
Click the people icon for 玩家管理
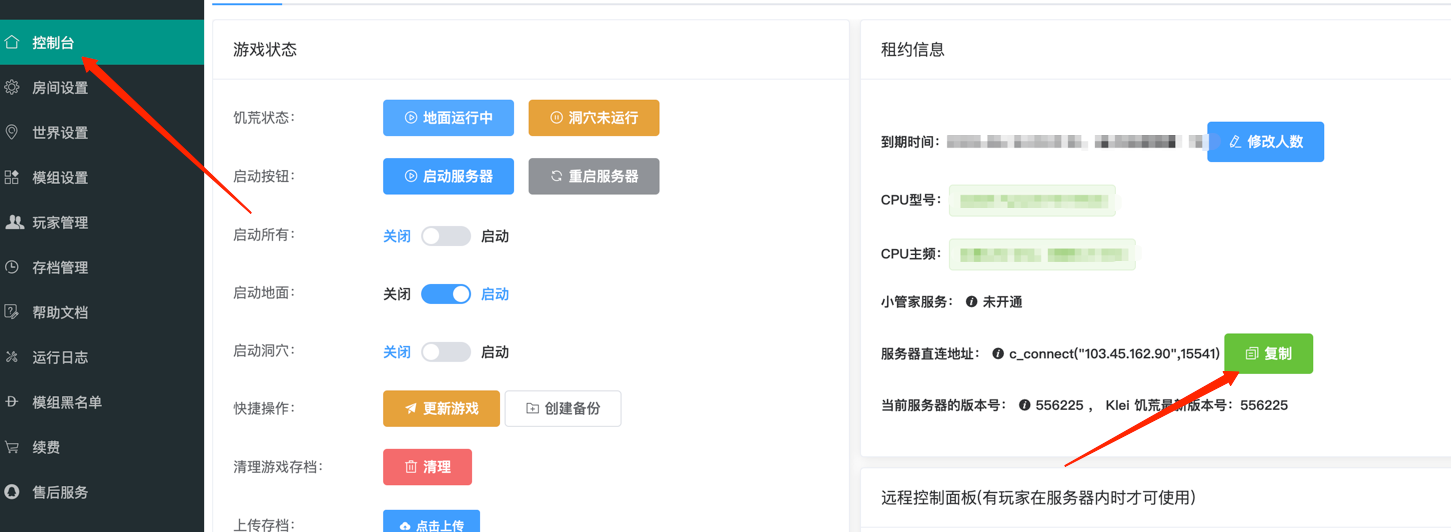14,222
